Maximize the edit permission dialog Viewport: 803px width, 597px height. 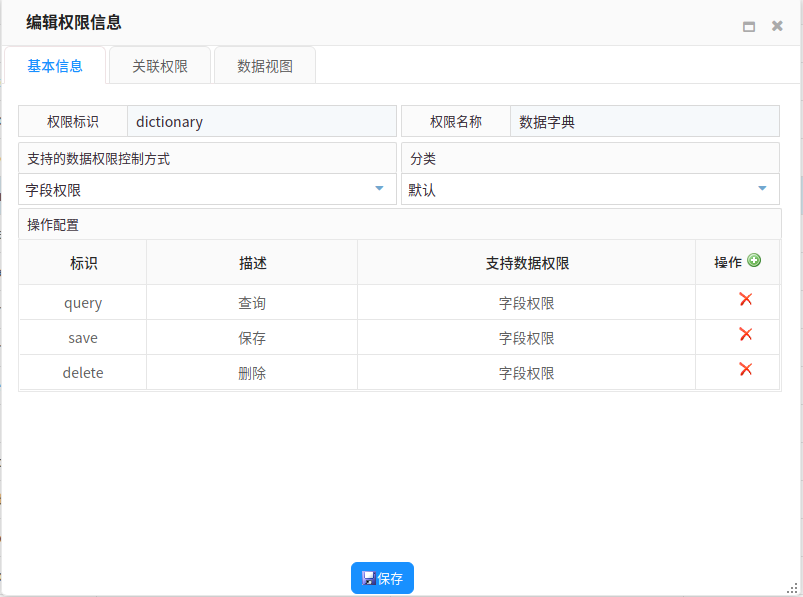click(748, 27)
